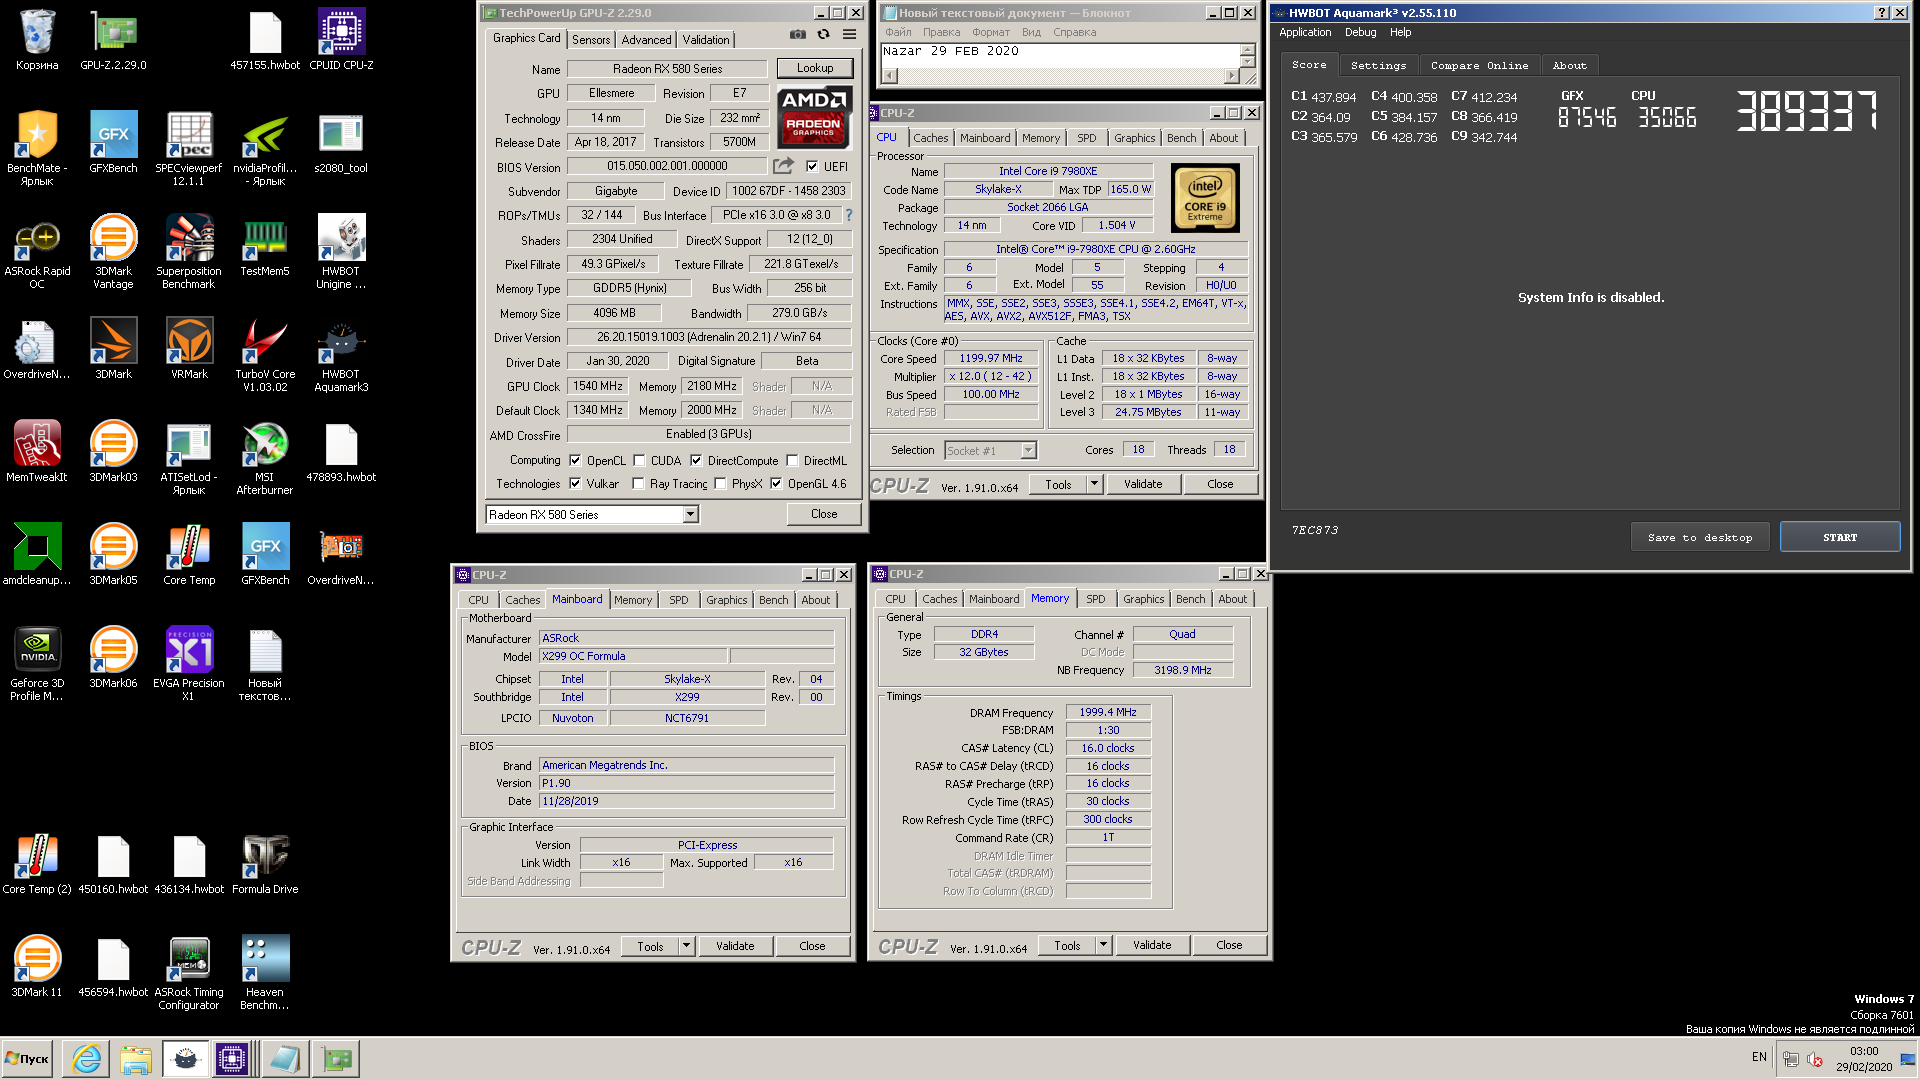Expand Tools dropdown arrow in CPU tab window

point(1094,485)
